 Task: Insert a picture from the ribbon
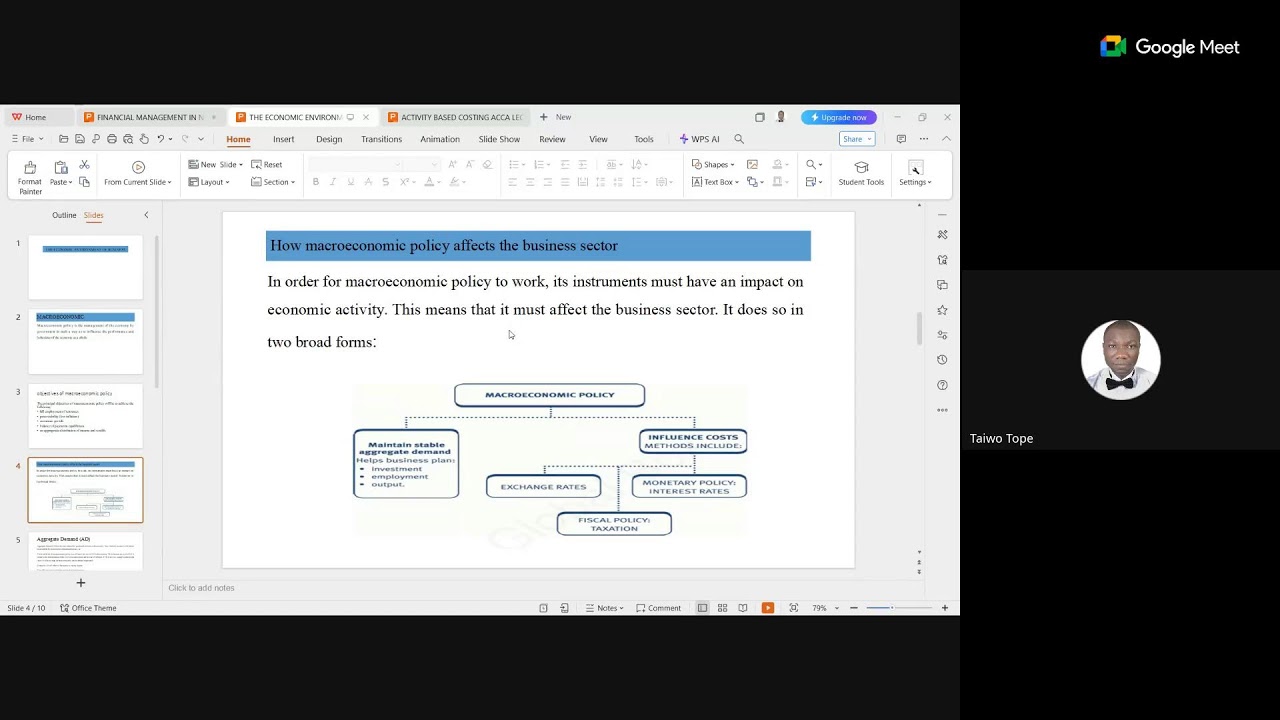click(x=752, y=165)
